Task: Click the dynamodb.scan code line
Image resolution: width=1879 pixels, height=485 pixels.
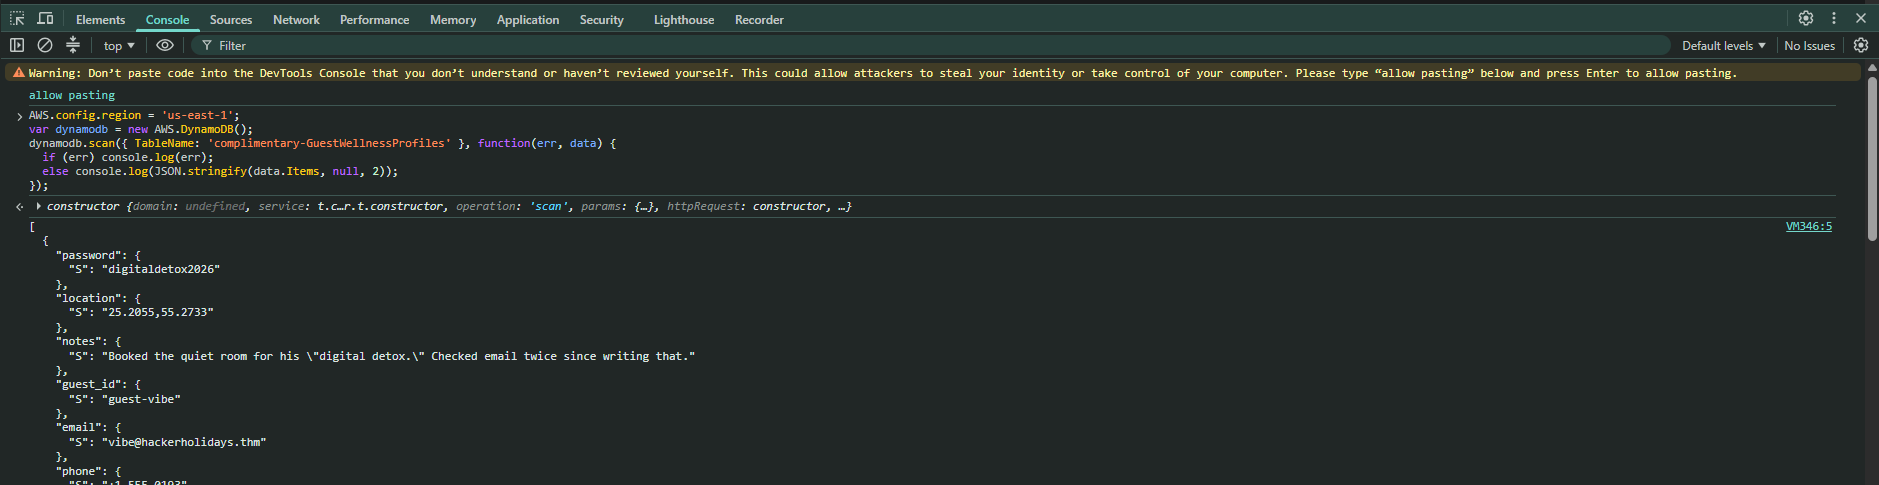Action: click(322, 143)
